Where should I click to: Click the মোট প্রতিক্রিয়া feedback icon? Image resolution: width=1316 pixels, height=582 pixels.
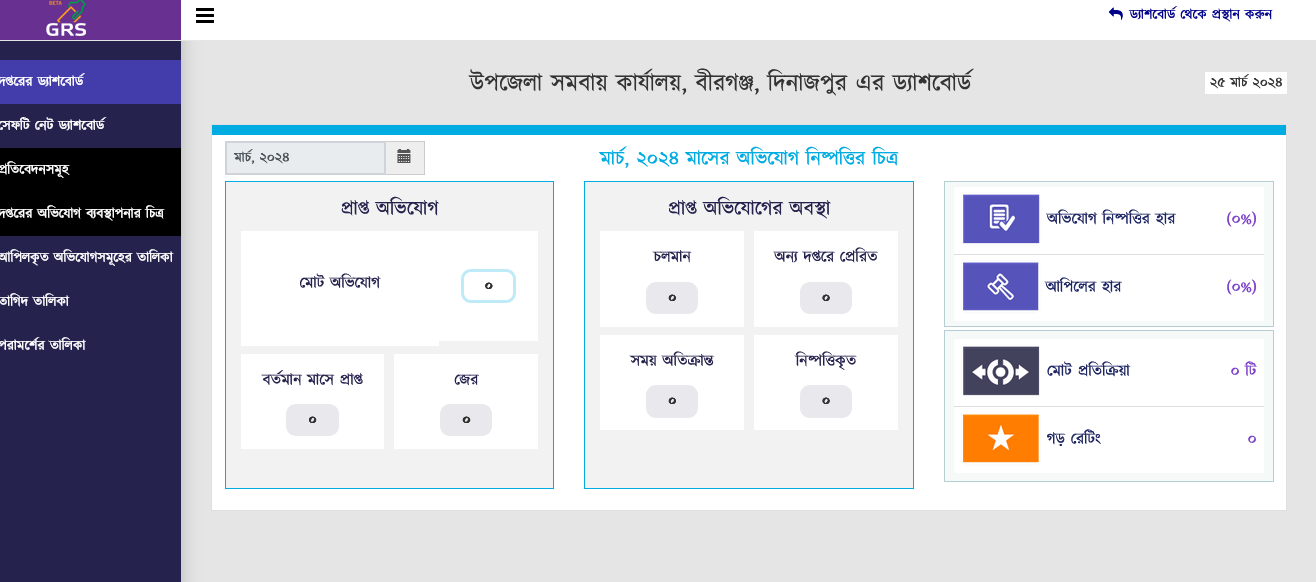point(1000,371)
